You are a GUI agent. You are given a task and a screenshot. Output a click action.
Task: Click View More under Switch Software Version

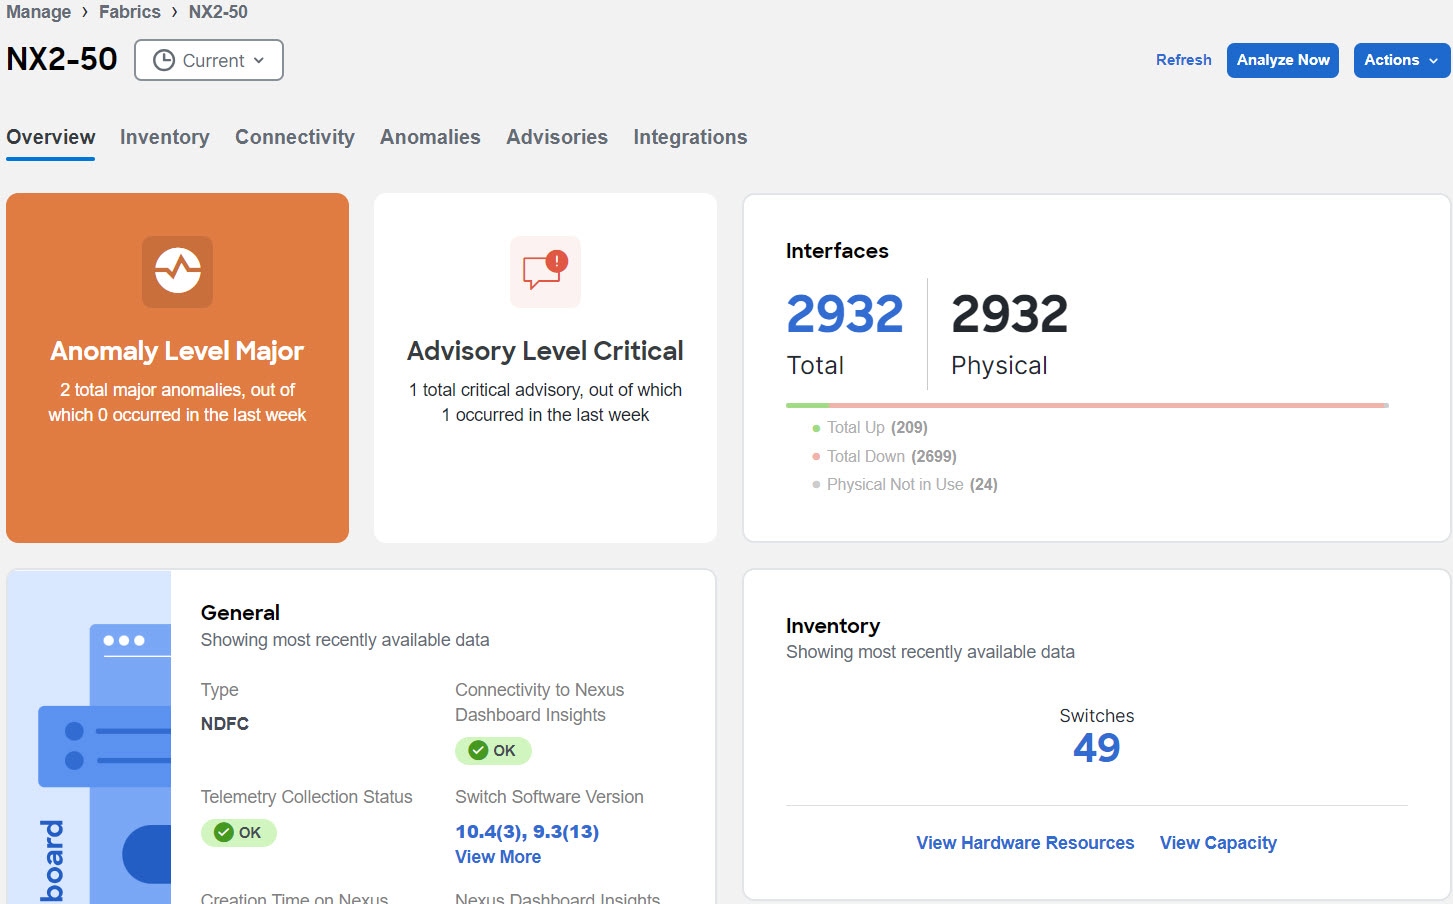[498, 857]
